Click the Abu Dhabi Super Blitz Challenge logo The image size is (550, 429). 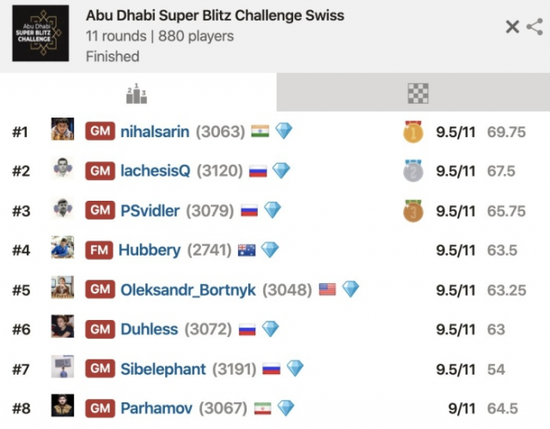coord(41,33)
